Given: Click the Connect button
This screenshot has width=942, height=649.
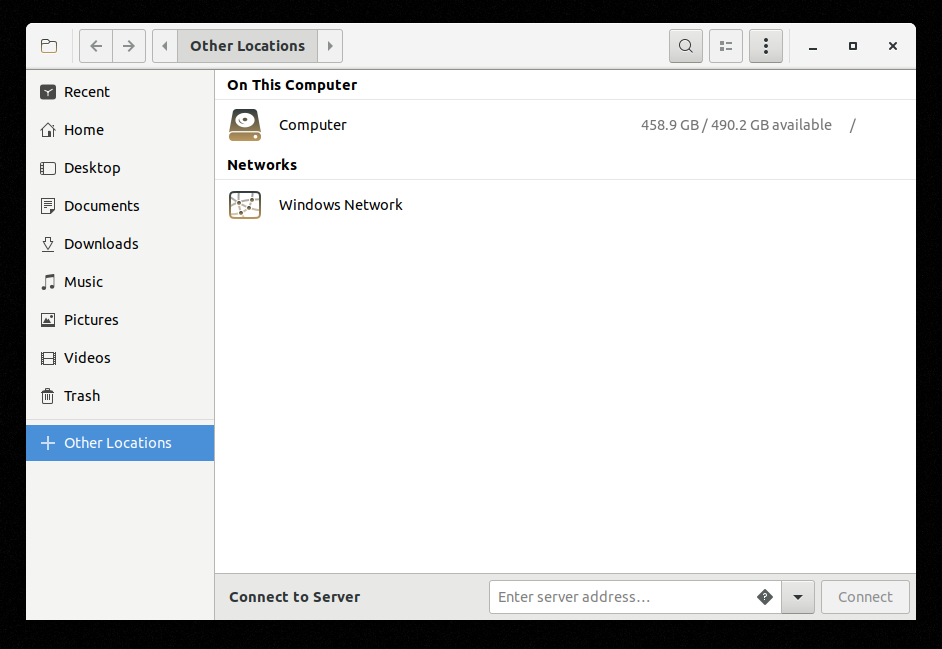Looking at the screenshot, I should coord(865,597).
